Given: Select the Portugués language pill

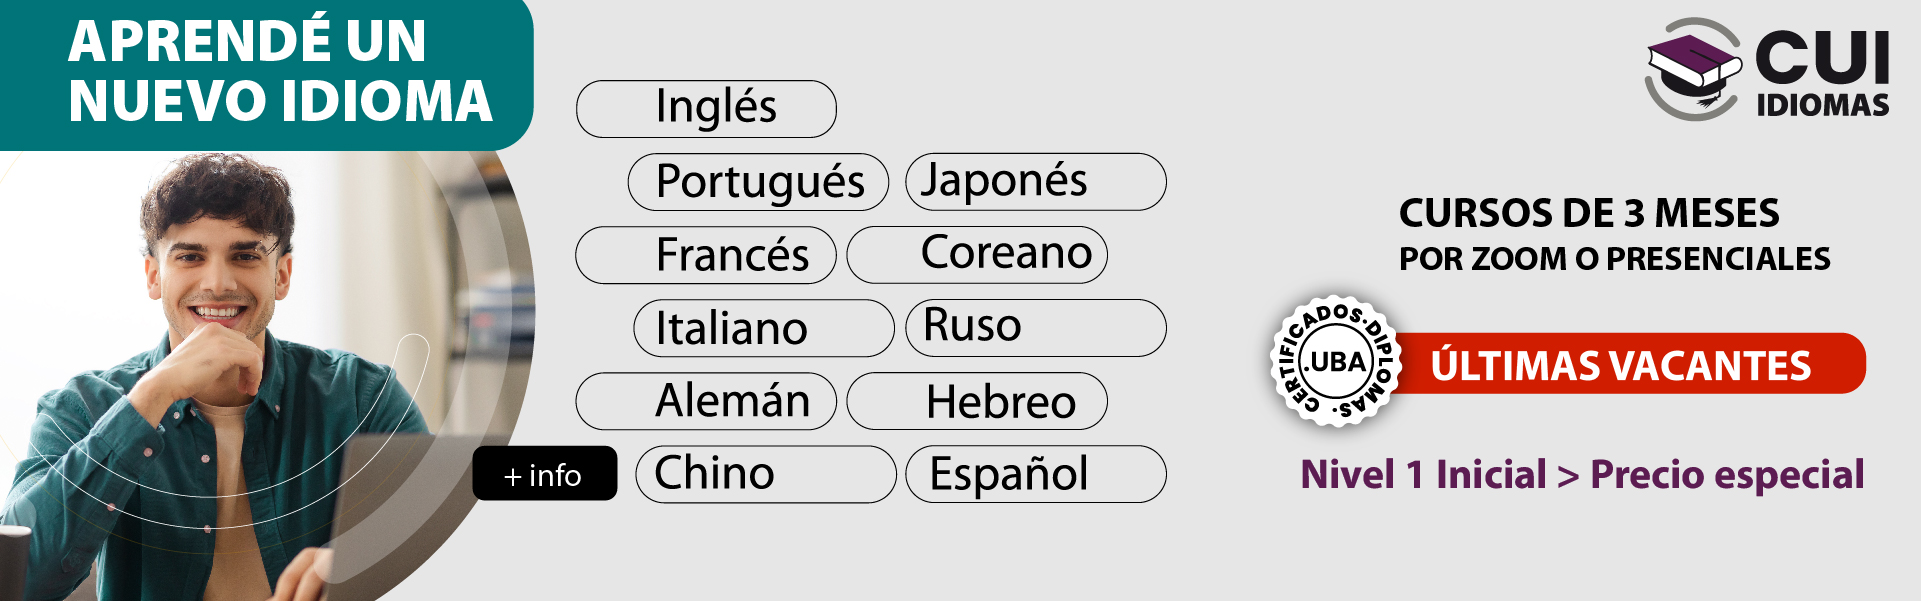Looking at the screenshot, I should point(758,182).
